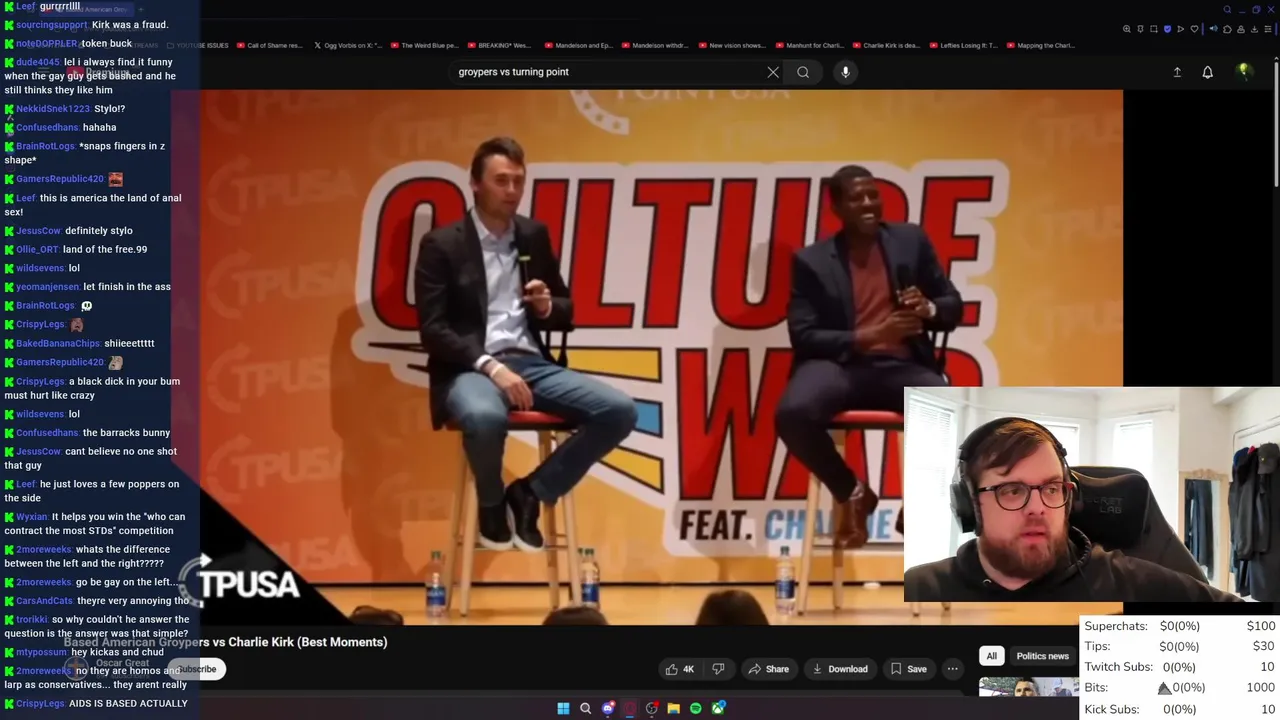Open the three-dot more actions menu
The image size is (1280, 720).
tap(953, 669)
